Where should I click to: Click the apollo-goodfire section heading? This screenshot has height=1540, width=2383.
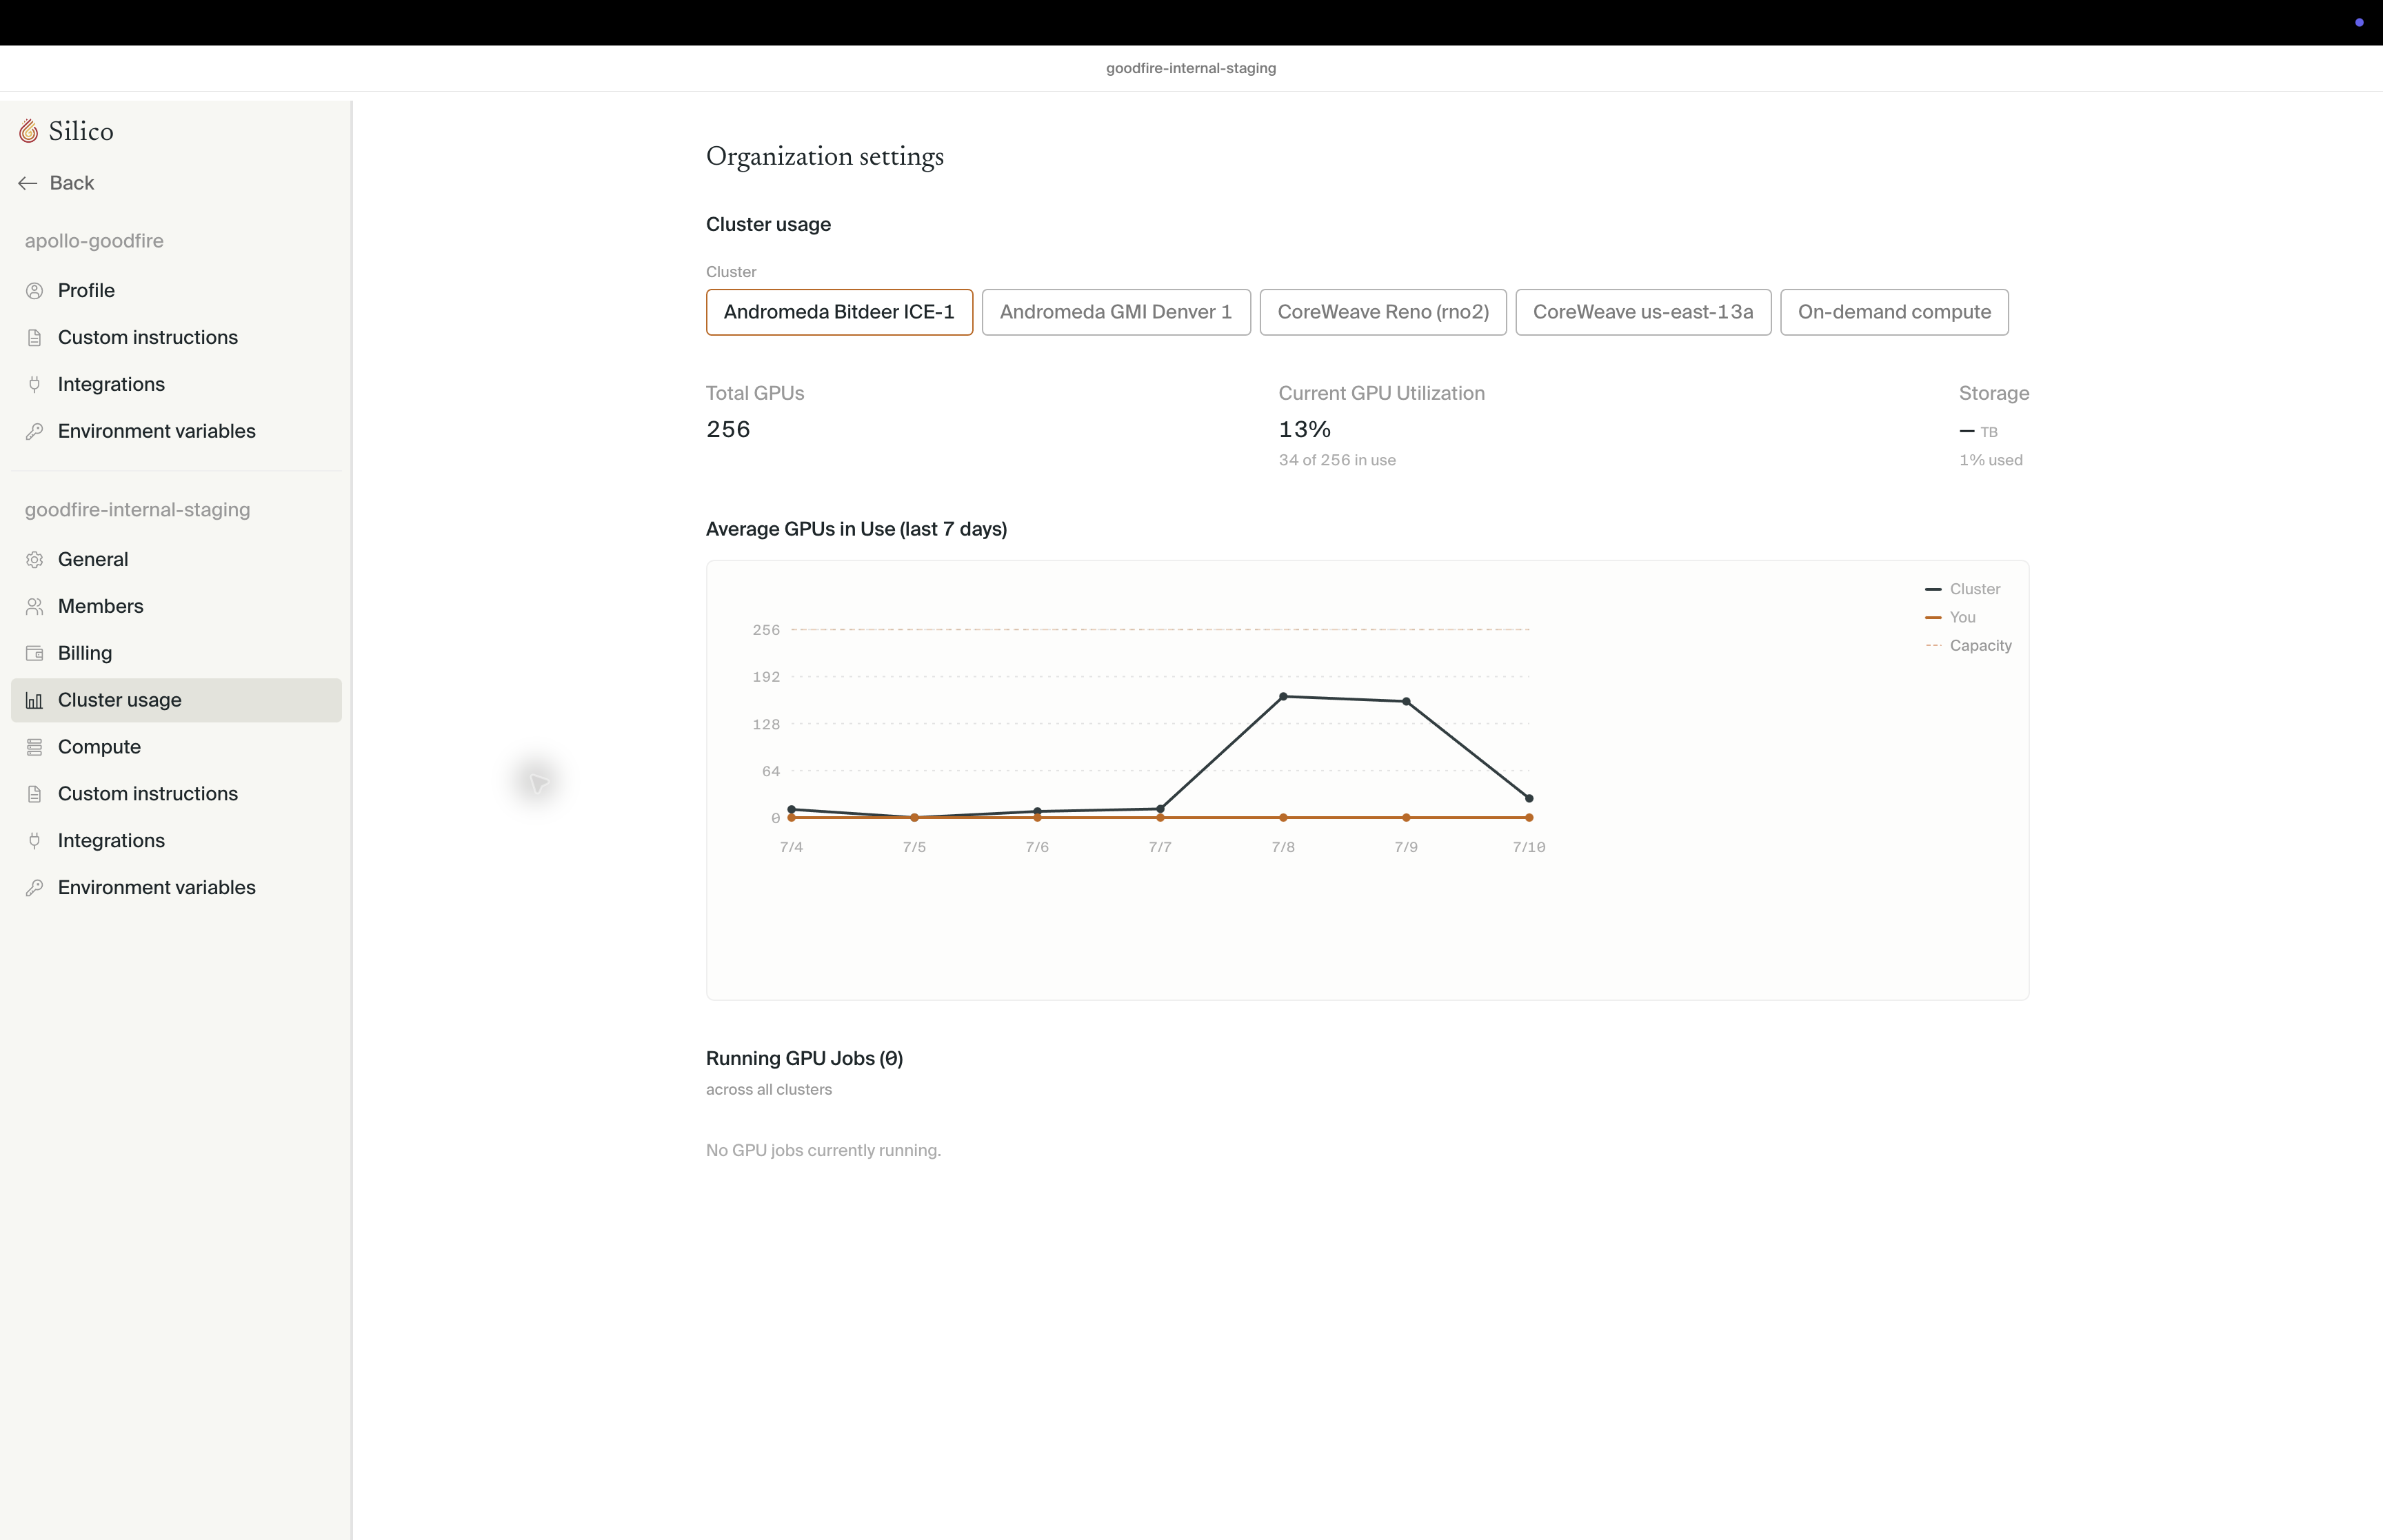[x=94, y=241]
